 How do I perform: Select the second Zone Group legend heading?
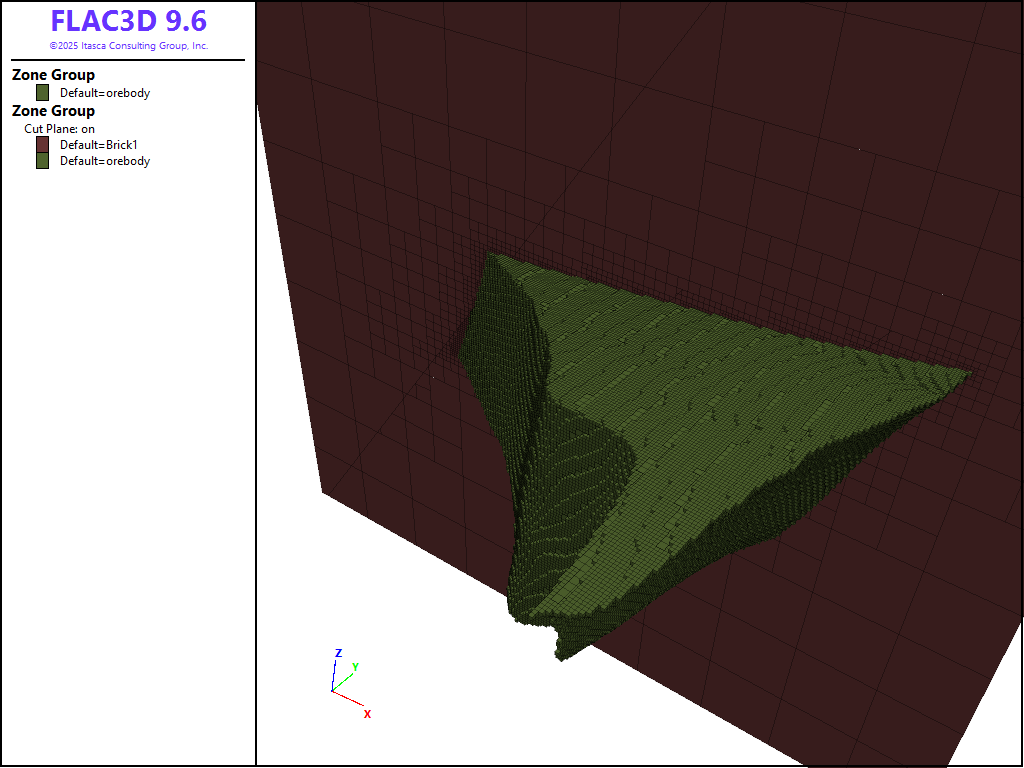point(53,111)
